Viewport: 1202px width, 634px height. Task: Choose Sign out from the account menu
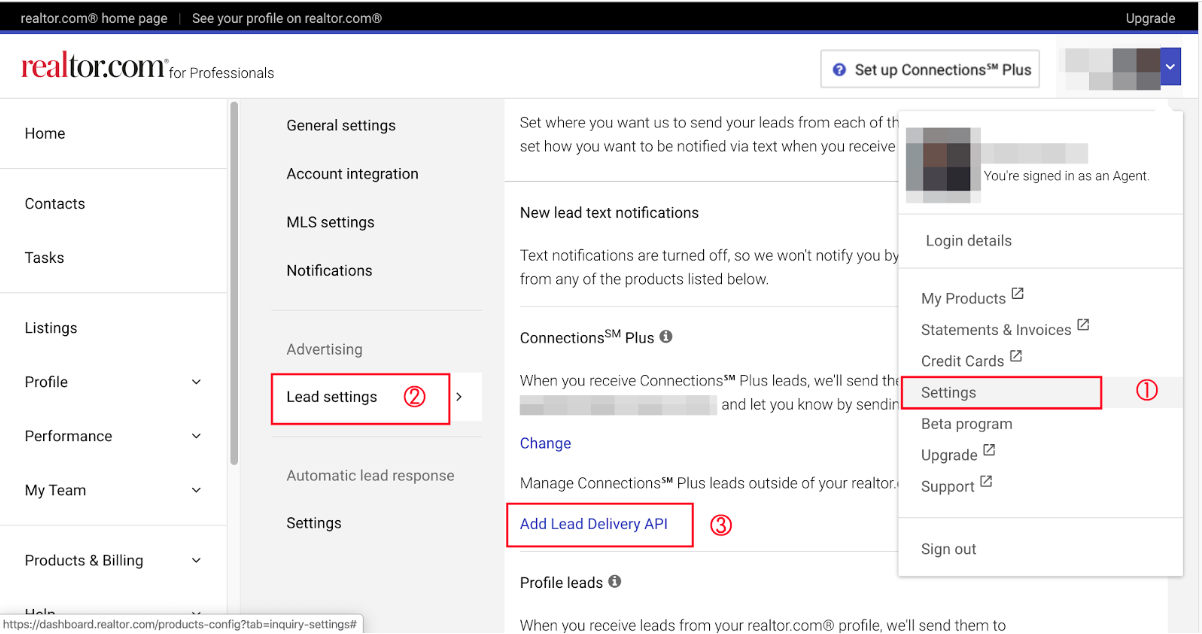[x=948, y=549]
